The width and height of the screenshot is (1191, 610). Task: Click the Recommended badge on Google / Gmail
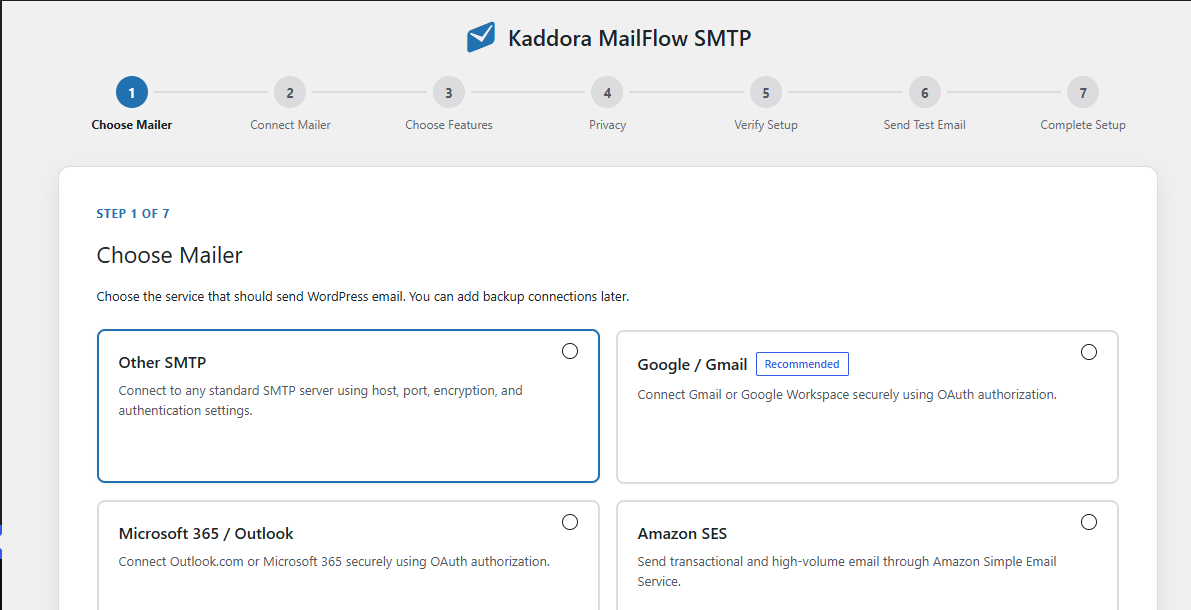click(802, 364)
